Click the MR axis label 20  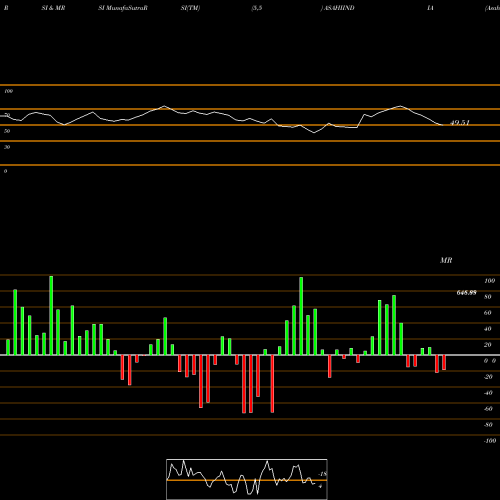point(488,345)
